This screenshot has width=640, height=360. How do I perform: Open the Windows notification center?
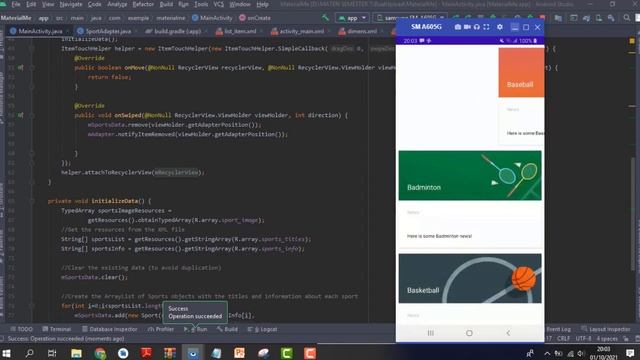pos(630,353)
